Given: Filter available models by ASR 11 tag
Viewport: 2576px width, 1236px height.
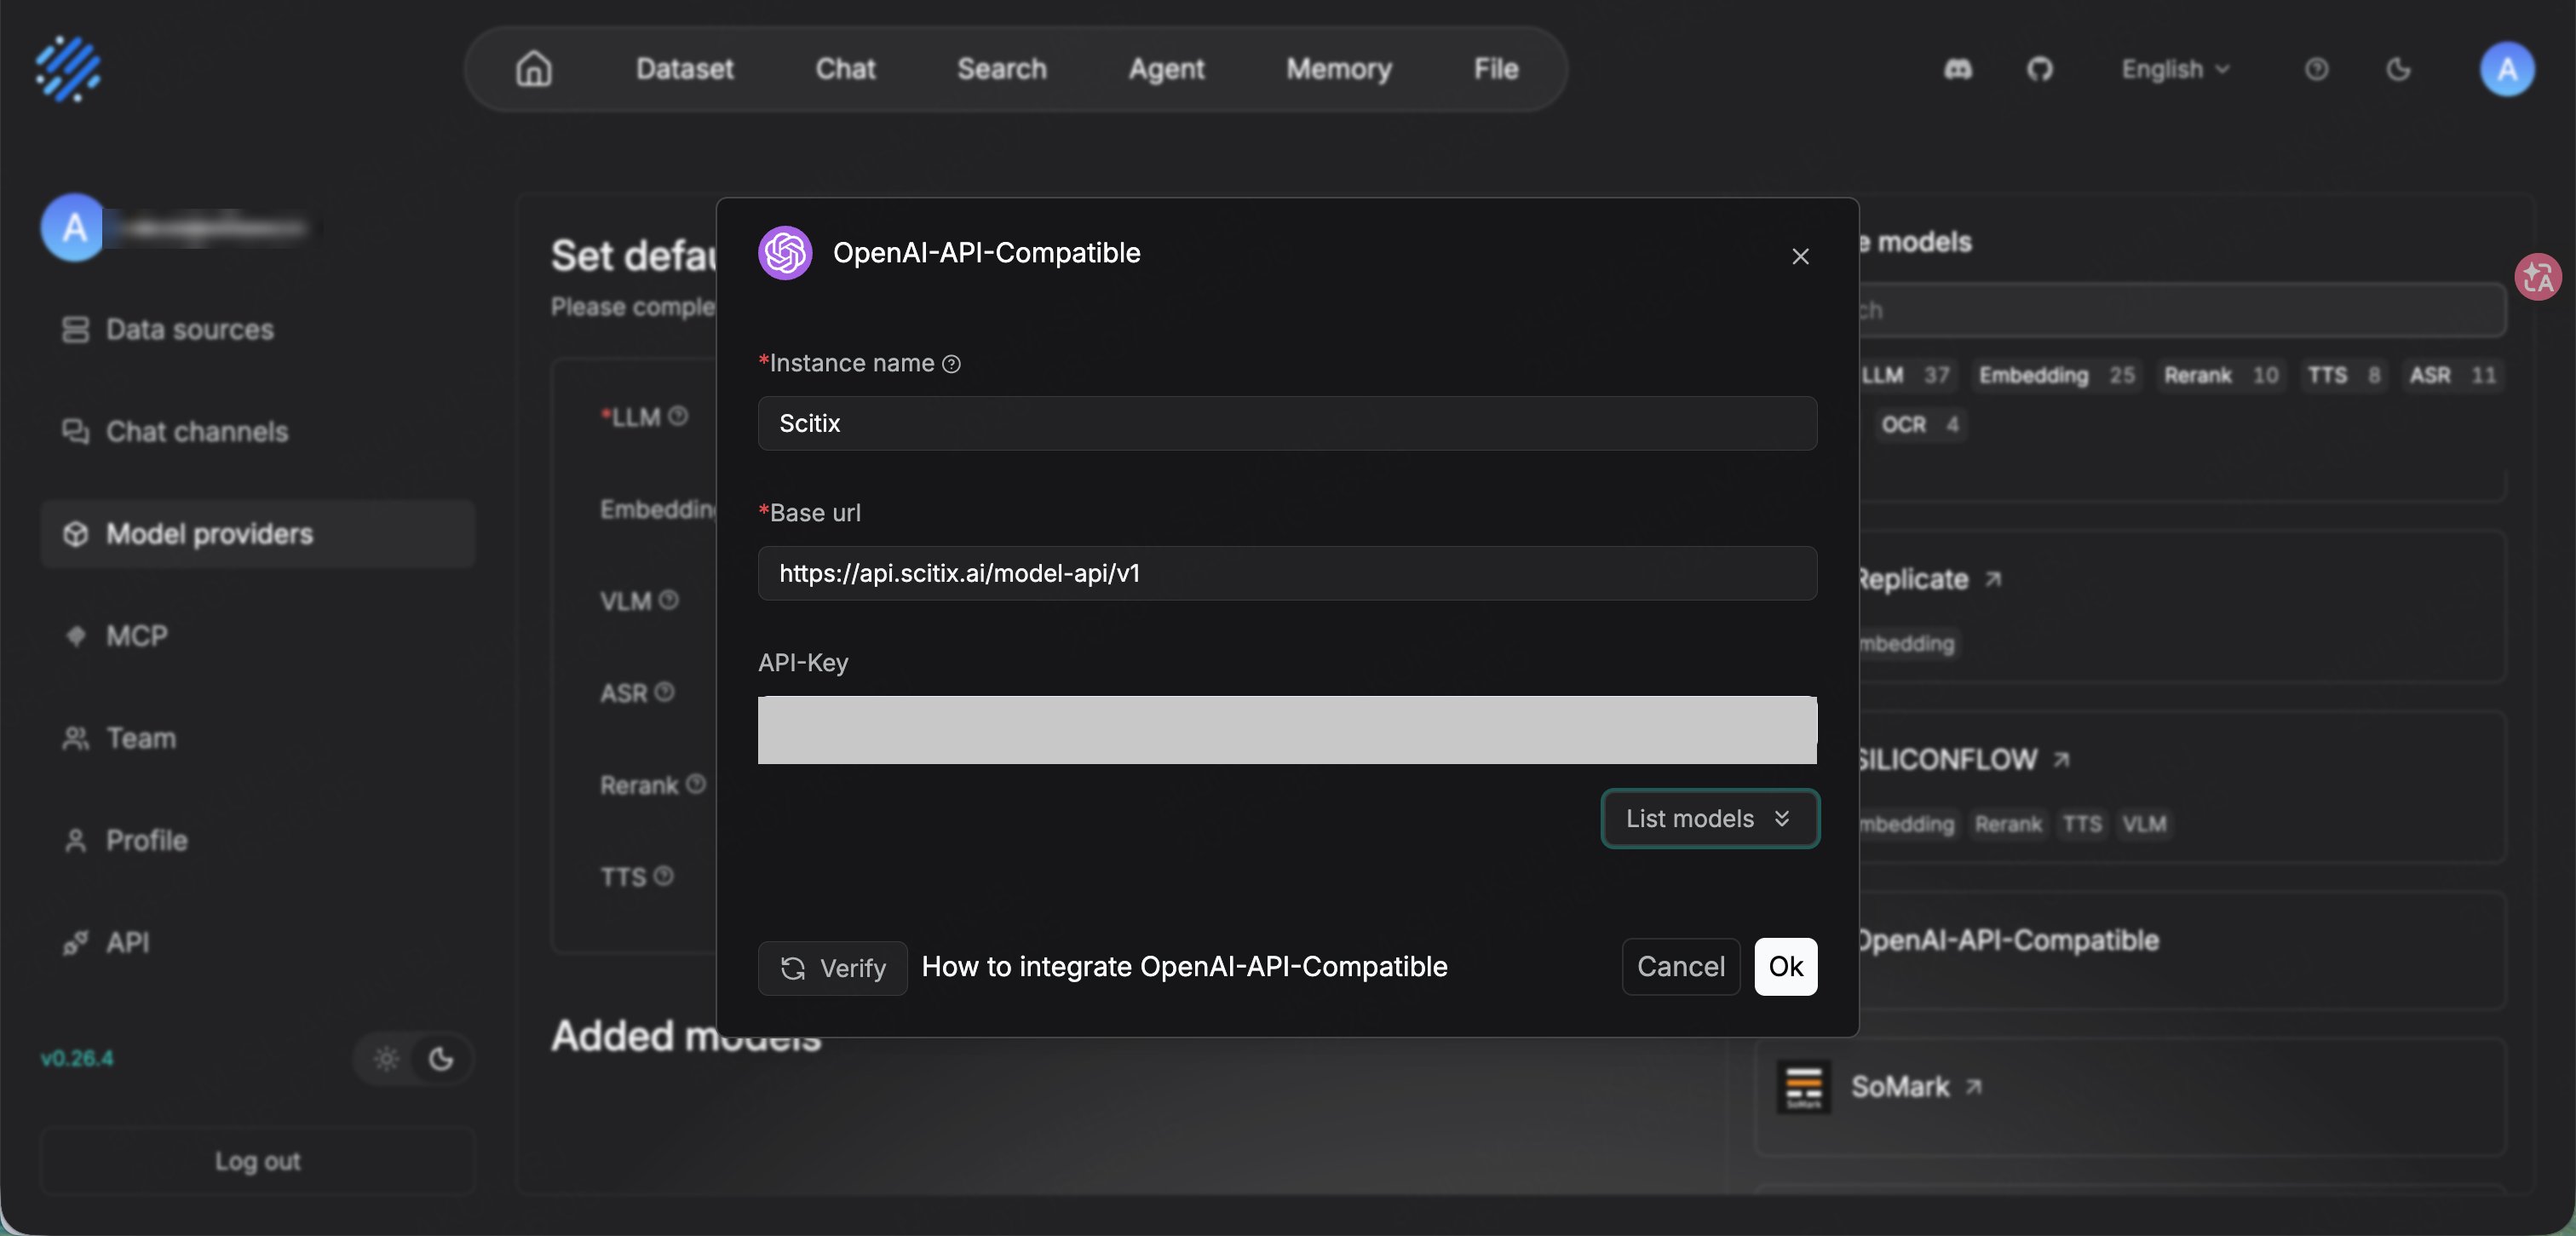Looking at the screenshot, I should tap(2452, 375).
